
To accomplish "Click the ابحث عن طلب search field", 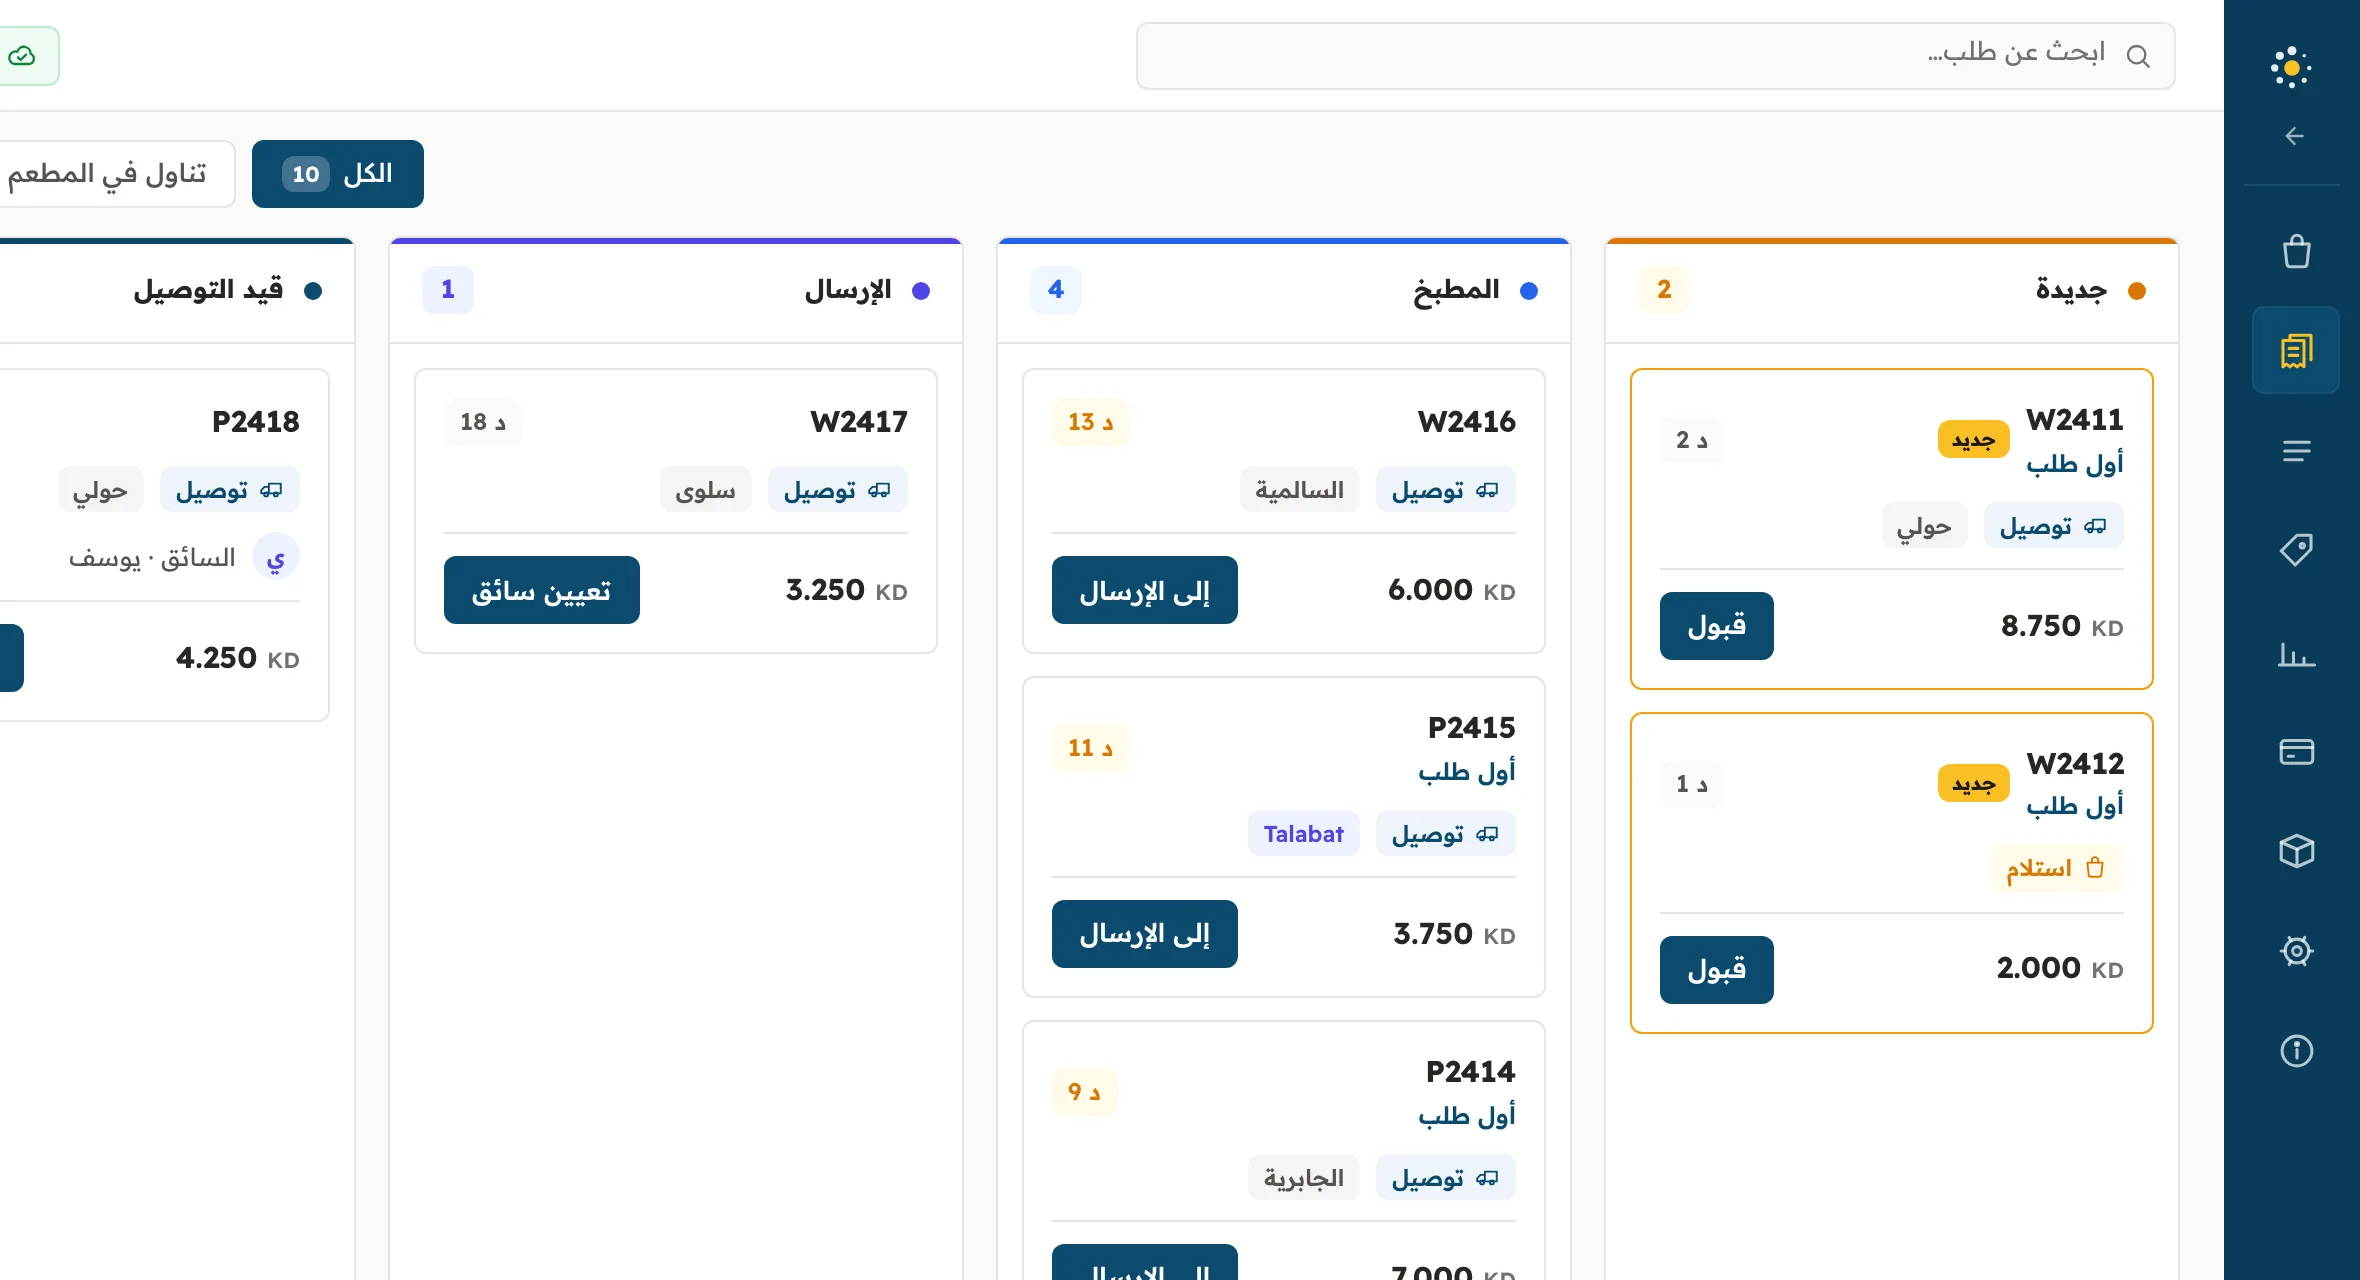I will click(x=1656, y=56).
